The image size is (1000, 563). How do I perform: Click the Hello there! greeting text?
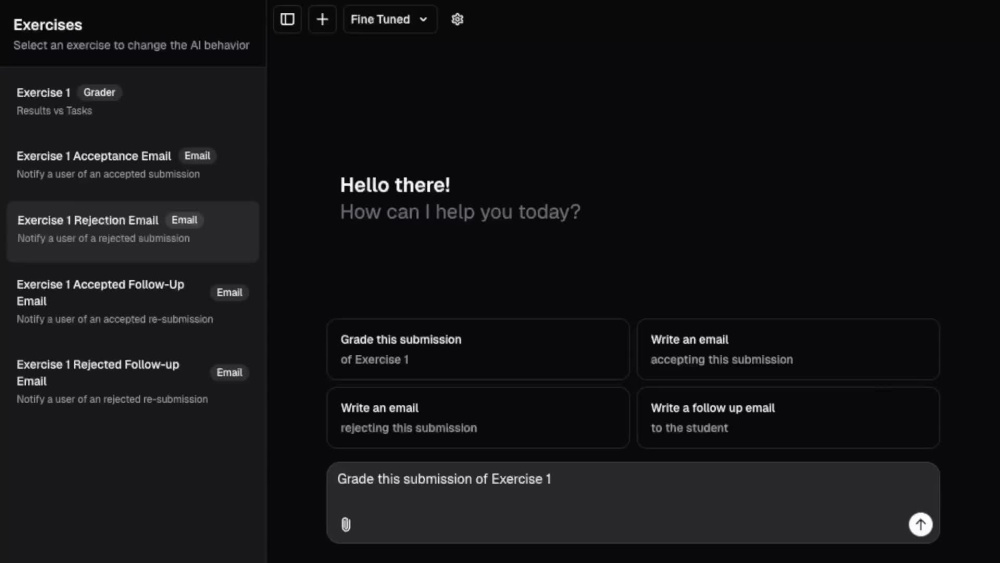(395, 185)
